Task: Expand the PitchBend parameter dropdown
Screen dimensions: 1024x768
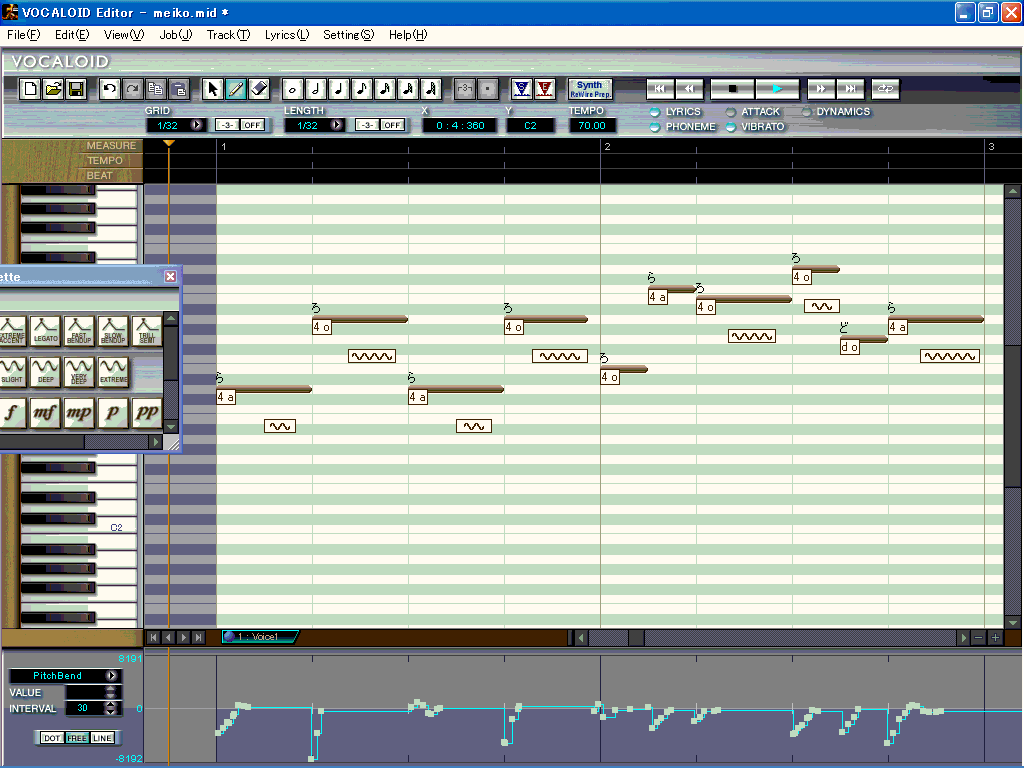Action: tap(112, 676)
